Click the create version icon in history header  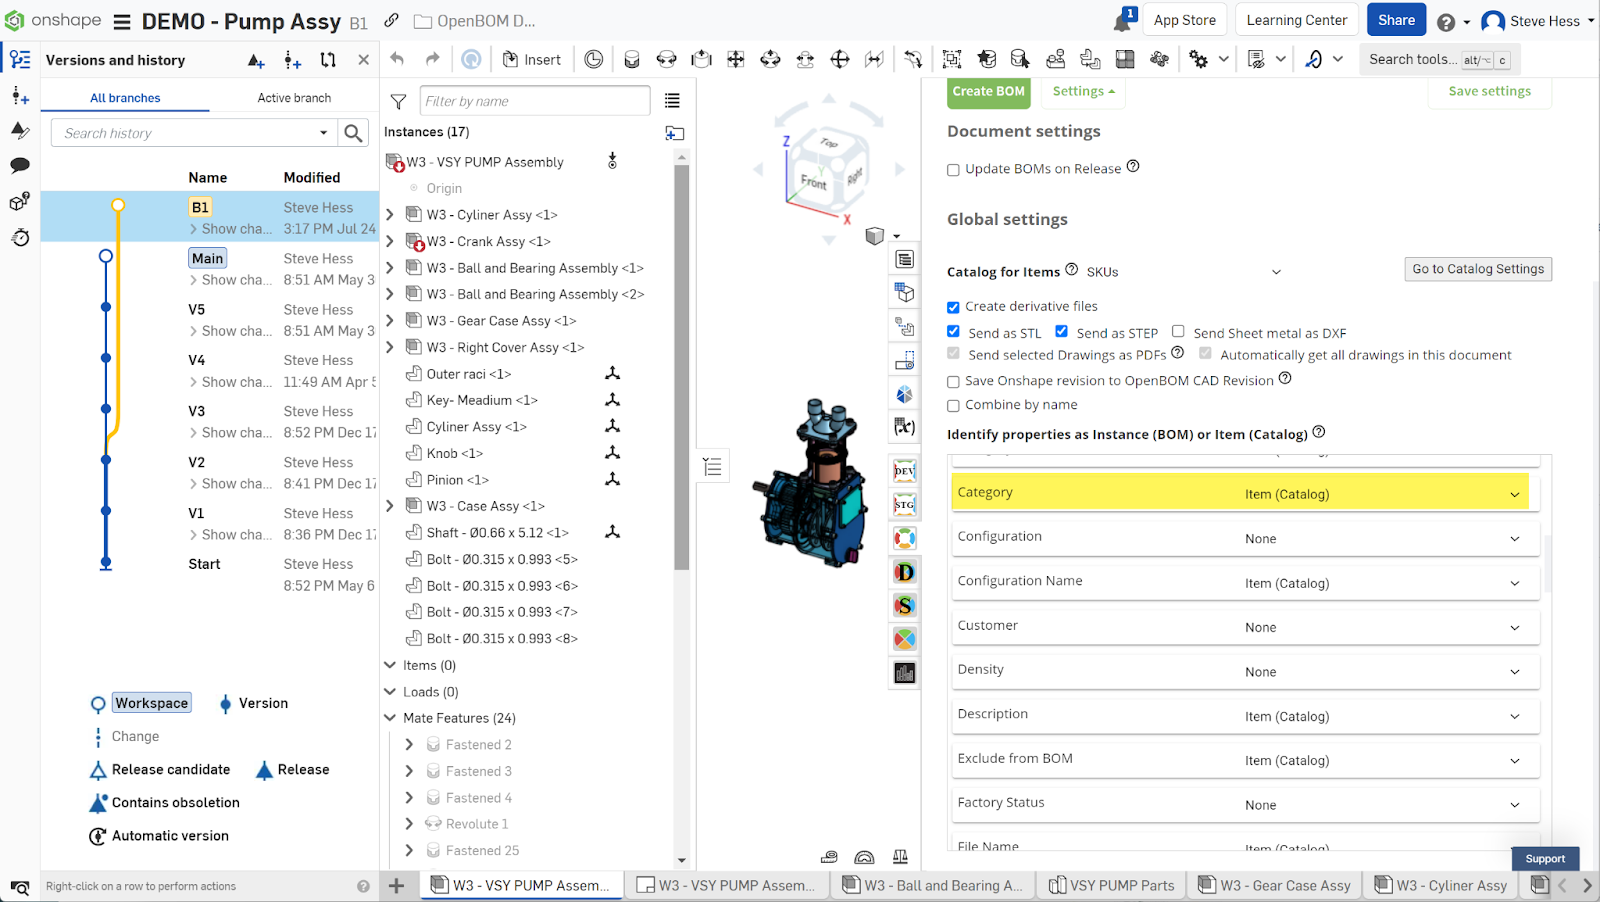coord(256,60)
